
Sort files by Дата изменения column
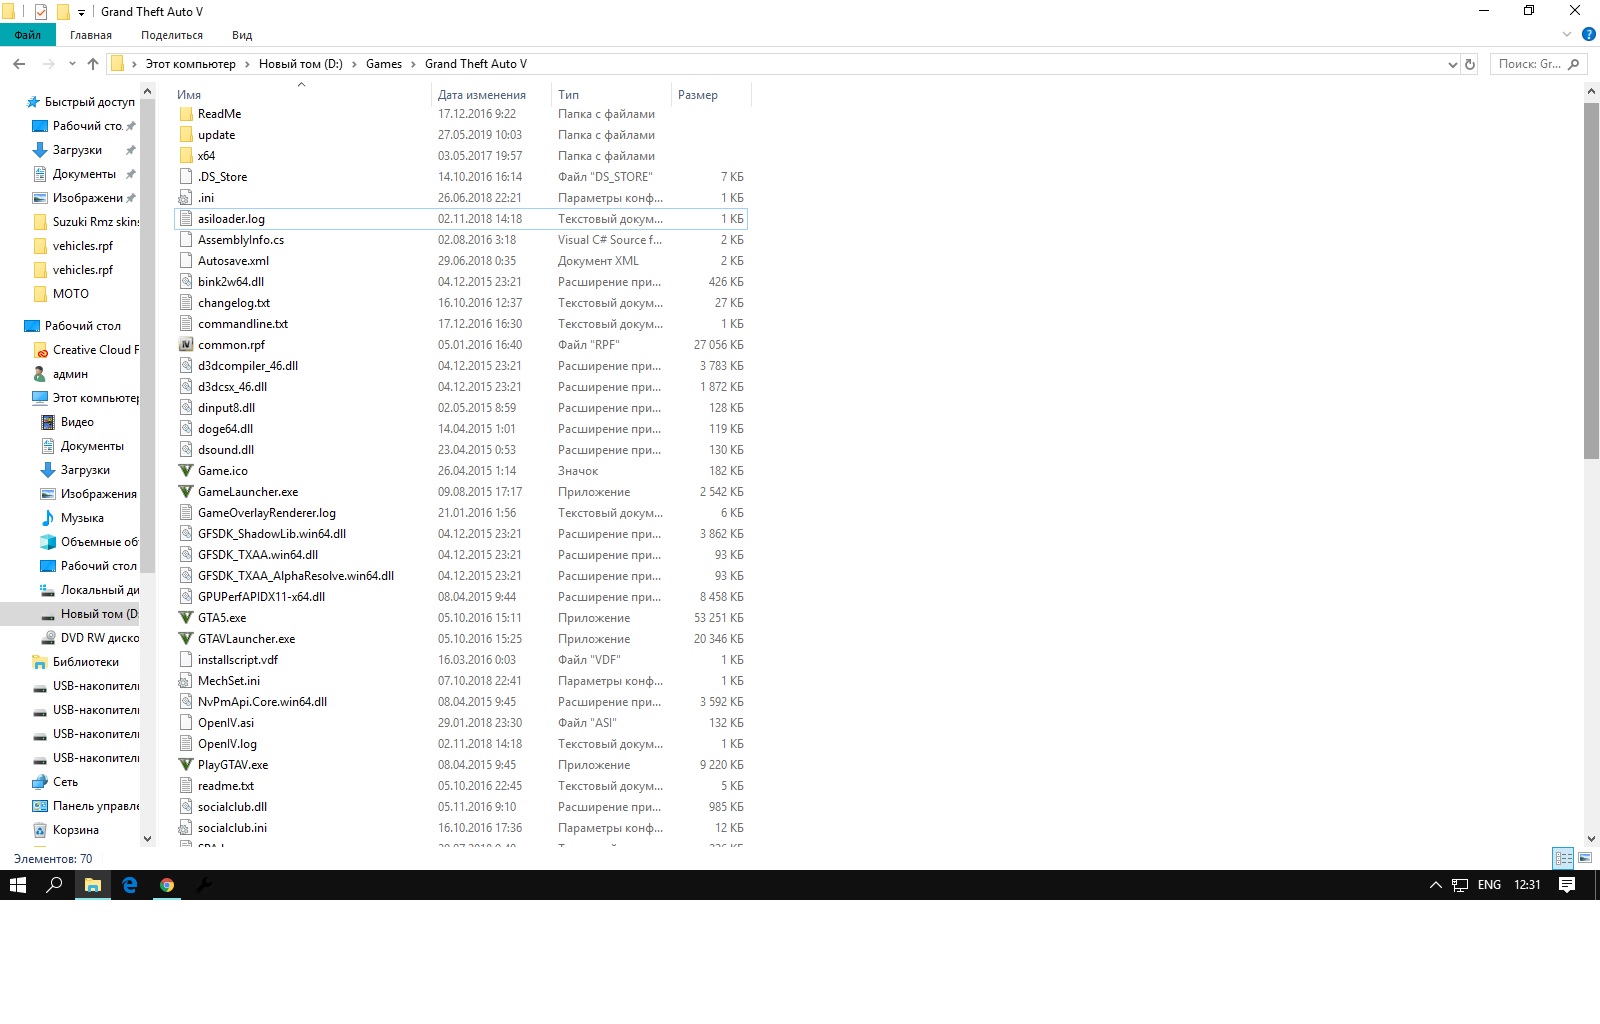(x=482, y=95)
